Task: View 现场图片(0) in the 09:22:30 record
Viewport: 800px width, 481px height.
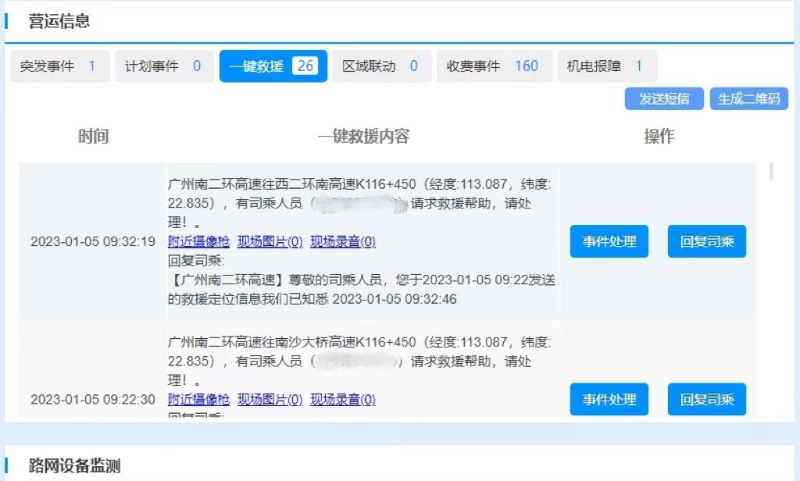Action: [x=270, y=400]
